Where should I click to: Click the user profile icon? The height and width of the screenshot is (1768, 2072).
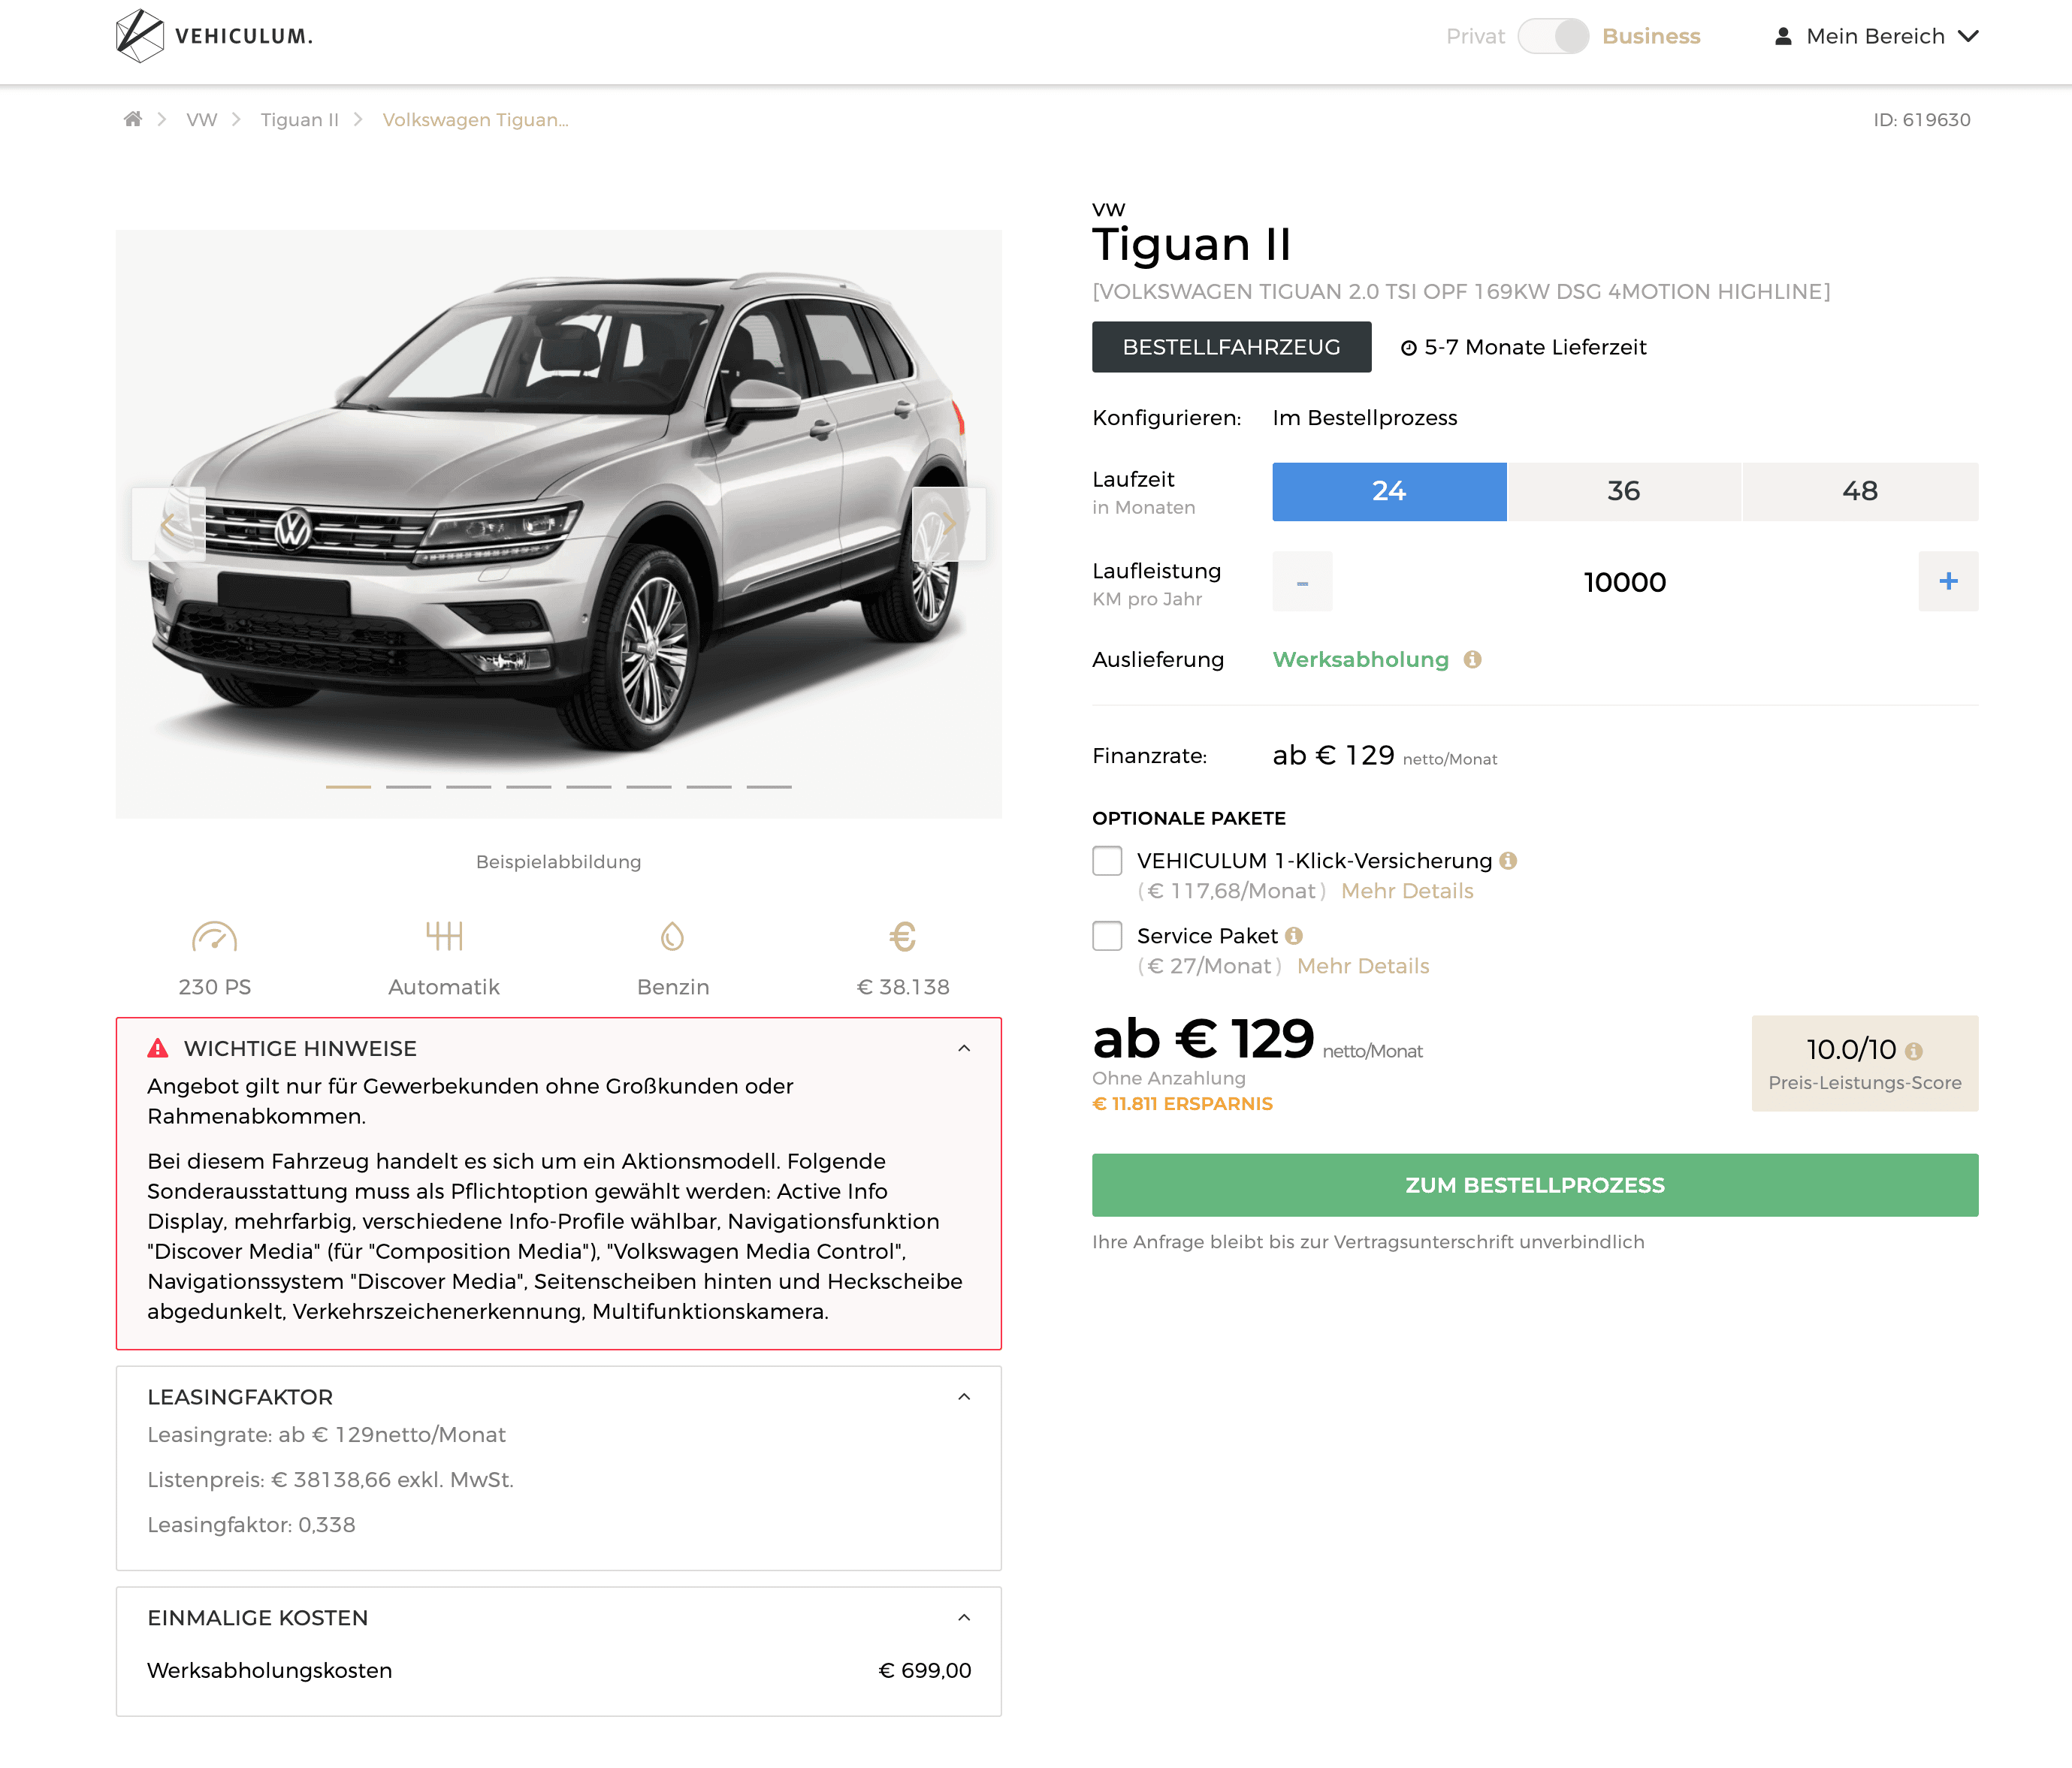(x=1782, y=36)
